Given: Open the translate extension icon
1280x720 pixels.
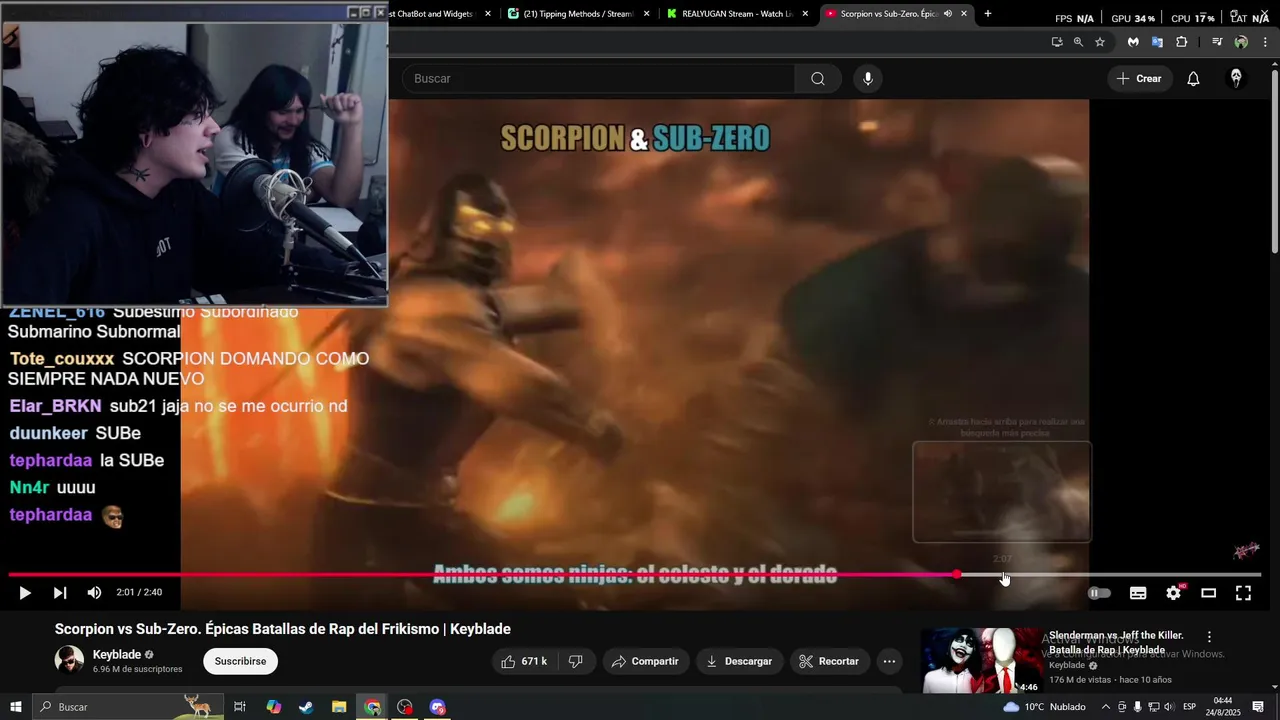Looking at the screenshot, I should (1157, 42).
